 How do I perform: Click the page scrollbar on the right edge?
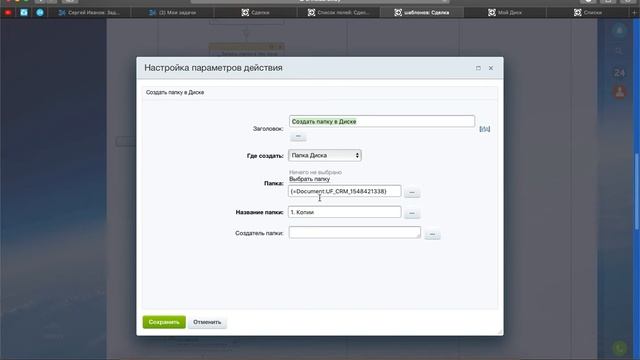637,191
